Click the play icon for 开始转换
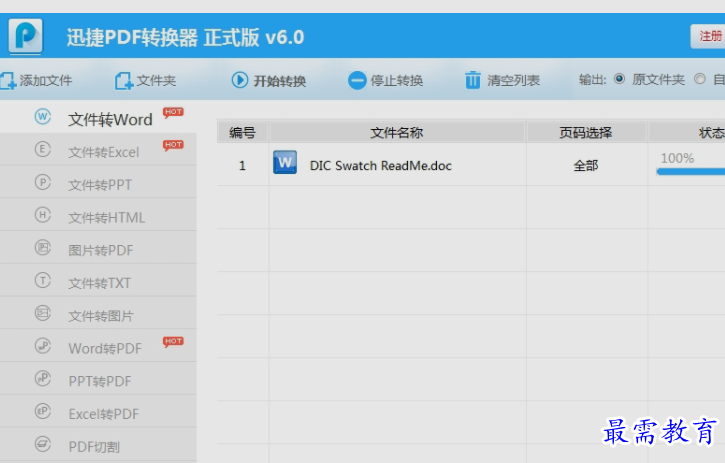 pyautogui.click(x=240, y=80)
